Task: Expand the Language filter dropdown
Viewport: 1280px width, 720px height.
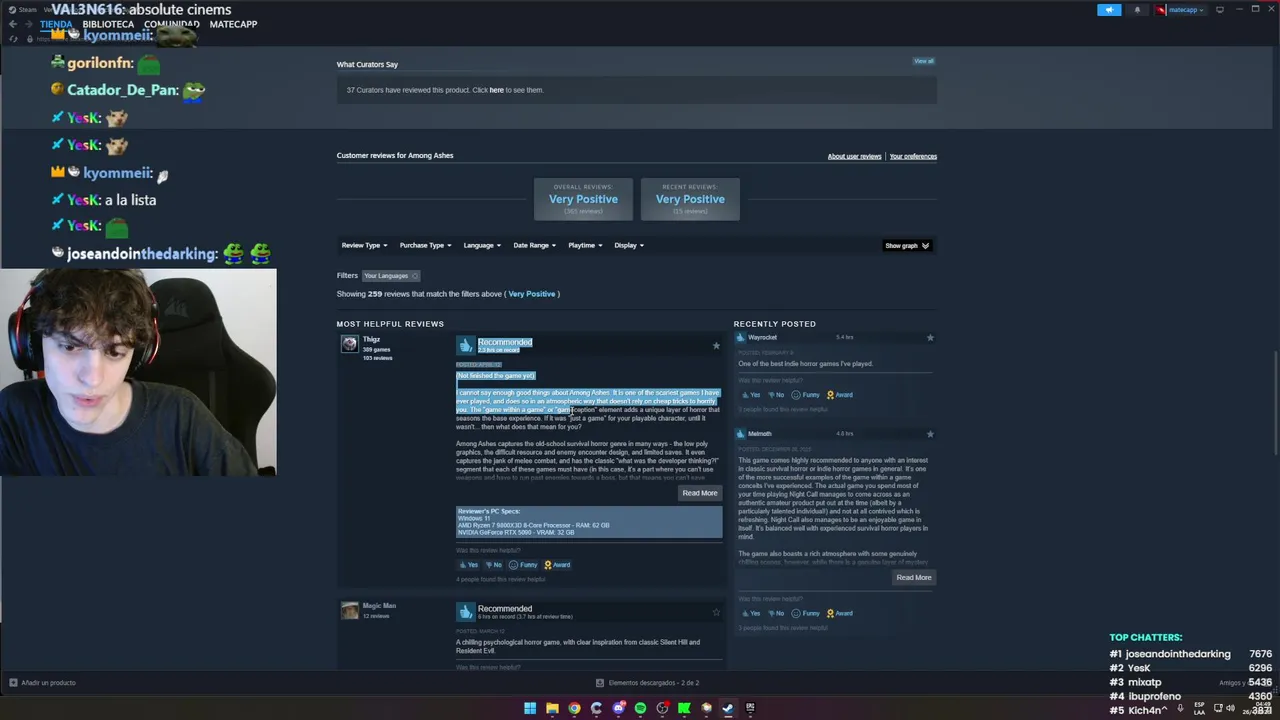Action: (482, 245)
